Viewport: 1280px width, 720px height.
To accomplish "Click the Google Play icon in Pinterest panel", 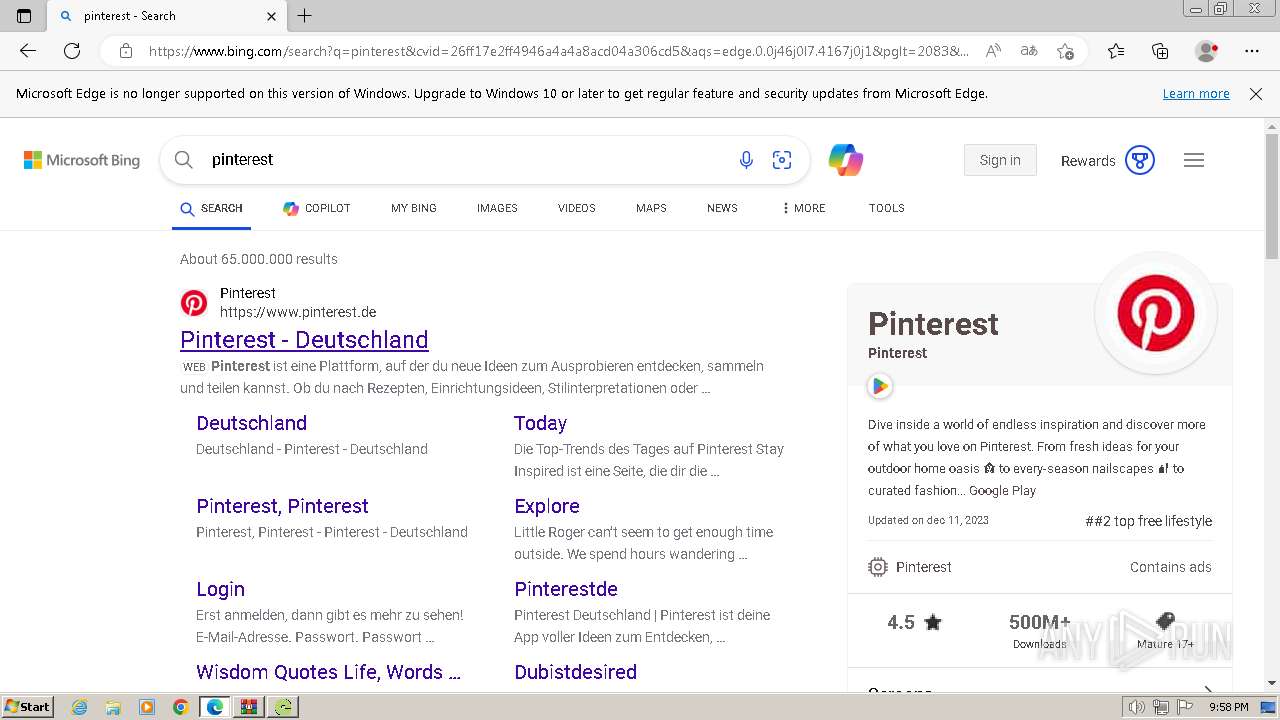I will (880, 386).
